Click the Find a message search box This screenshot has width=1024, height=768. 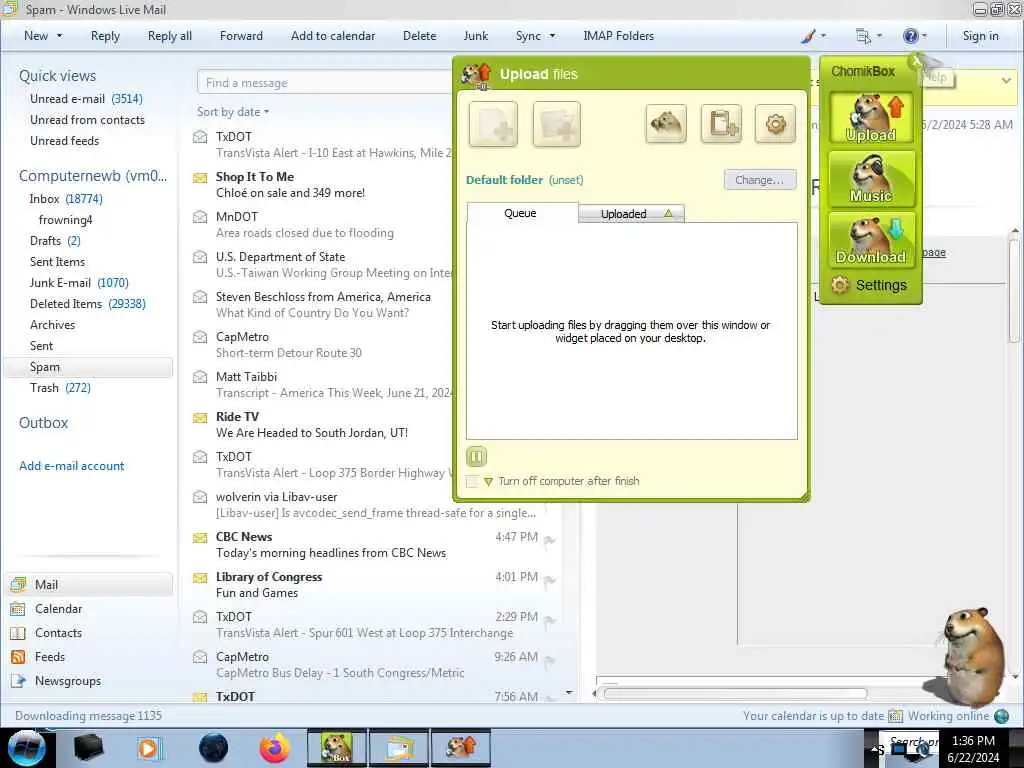325,83
